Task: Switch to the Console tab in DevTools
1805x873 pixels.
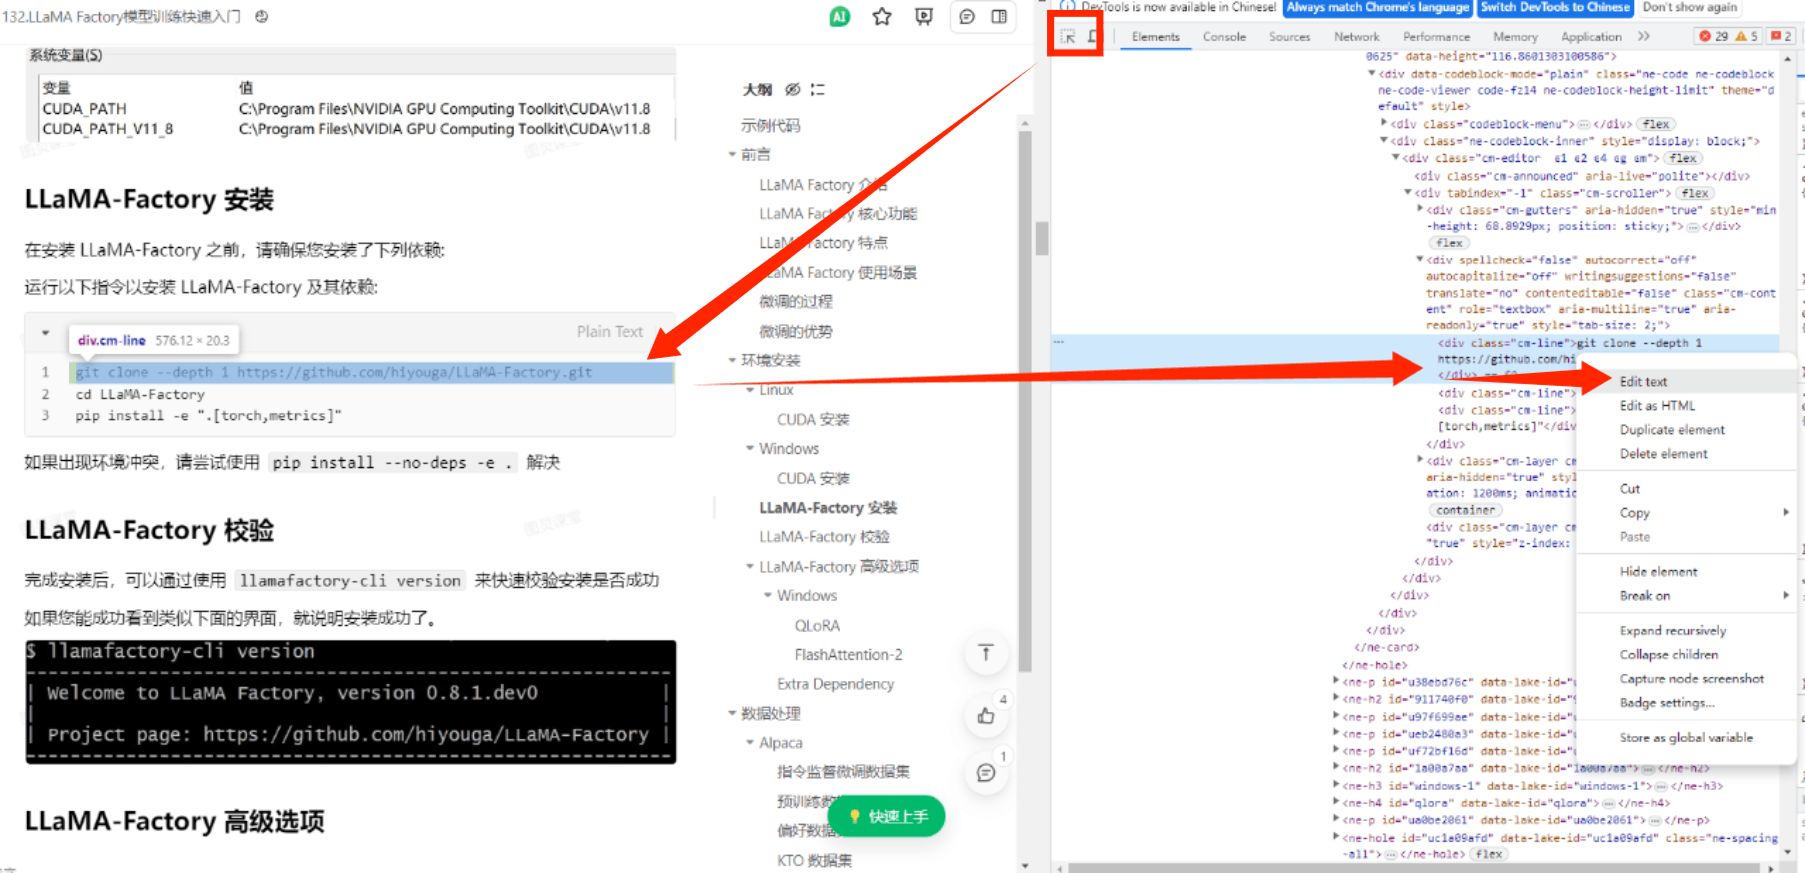Action: [1224, 37]
